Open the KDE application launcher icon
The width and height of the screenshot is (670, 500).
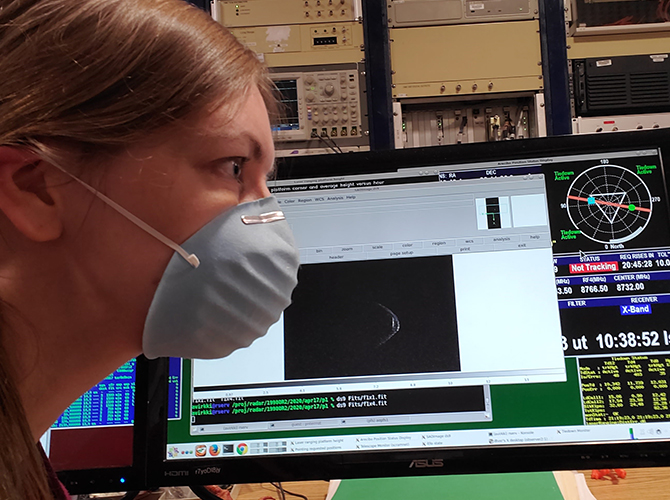pyautogui.click(x=174, y=451)
